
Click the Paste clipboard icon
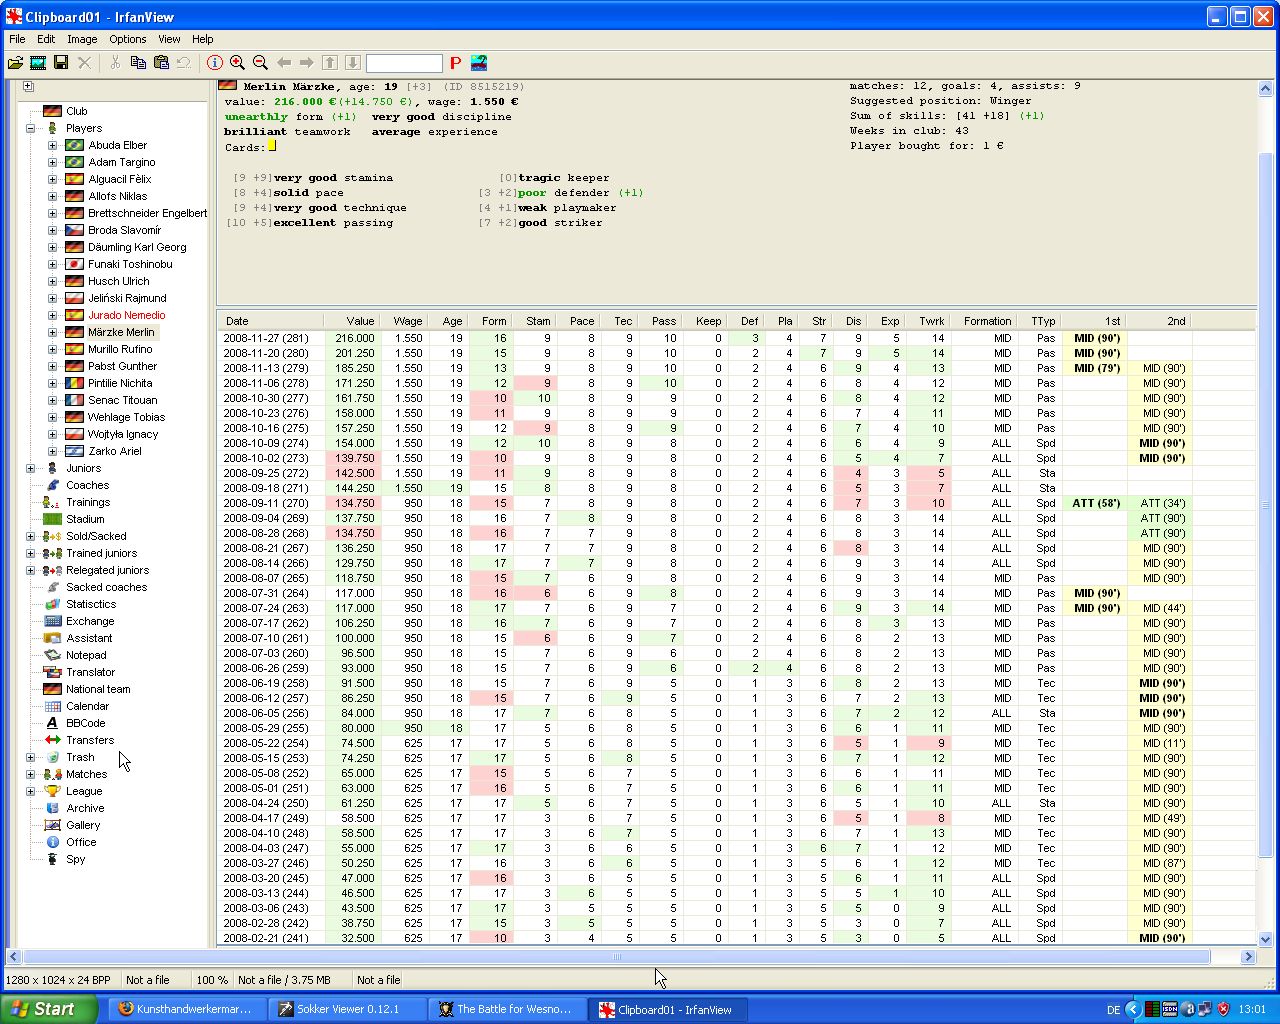coord(161,63)
